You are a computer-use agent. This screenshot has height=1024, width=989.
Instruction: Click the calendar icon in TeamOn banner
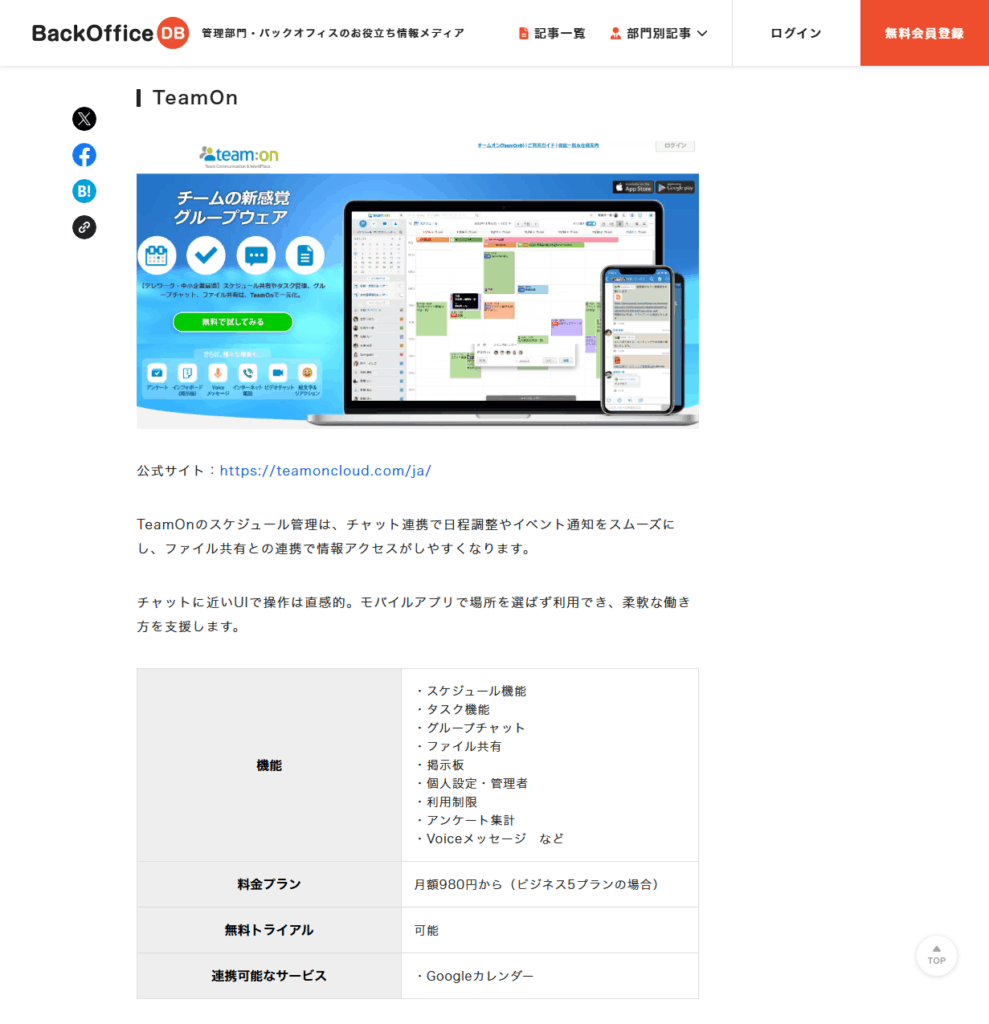coord(157,255)
